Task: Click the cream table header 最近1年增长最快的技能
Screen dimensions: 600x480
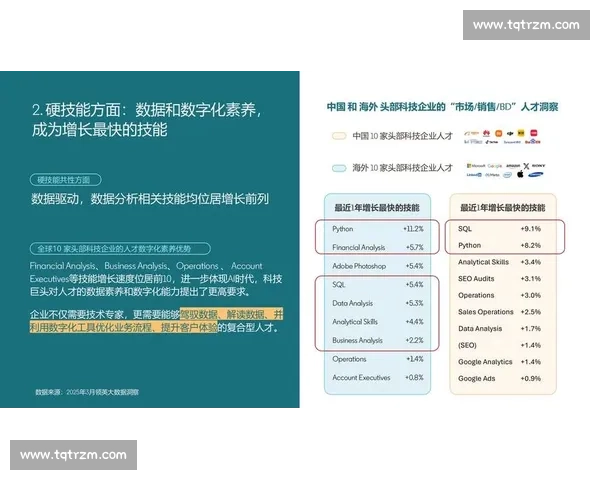Action: pyautogui.click(x=502, y=208)
